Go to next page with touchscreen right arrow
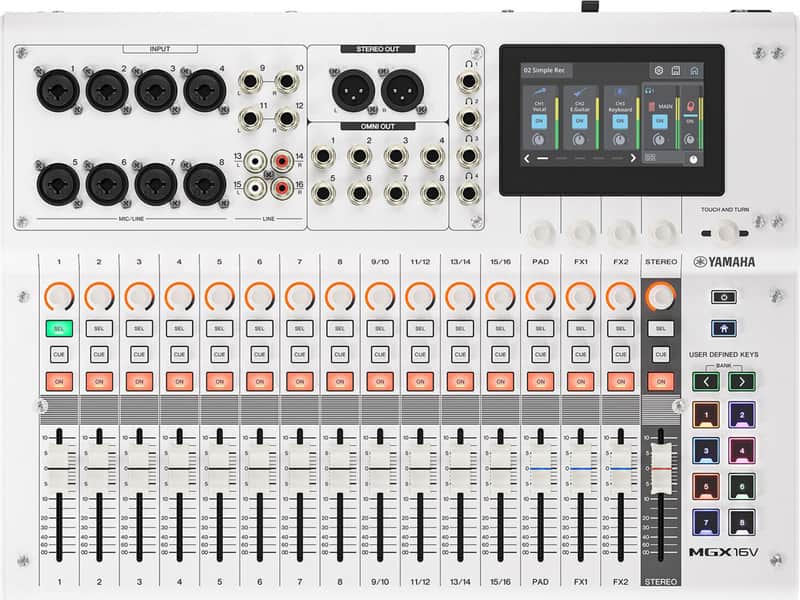 click(x=633, y=158)
